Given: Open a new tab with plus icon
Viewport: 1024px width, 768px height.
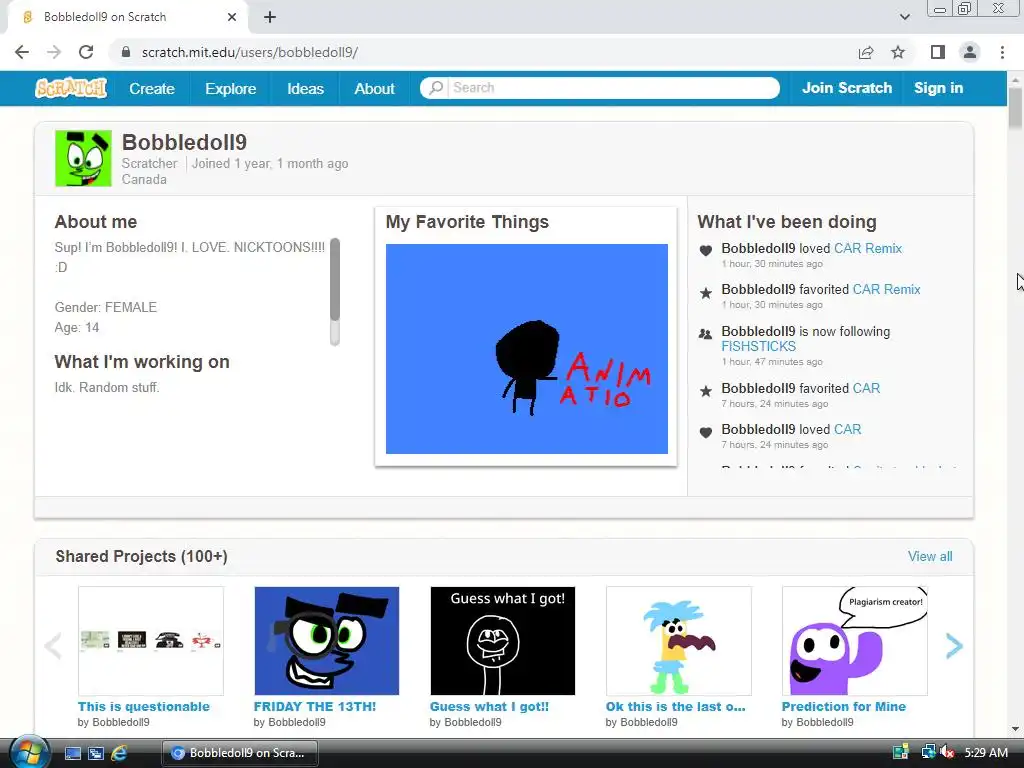Looking at the screenshot, I should coord(270,17).
